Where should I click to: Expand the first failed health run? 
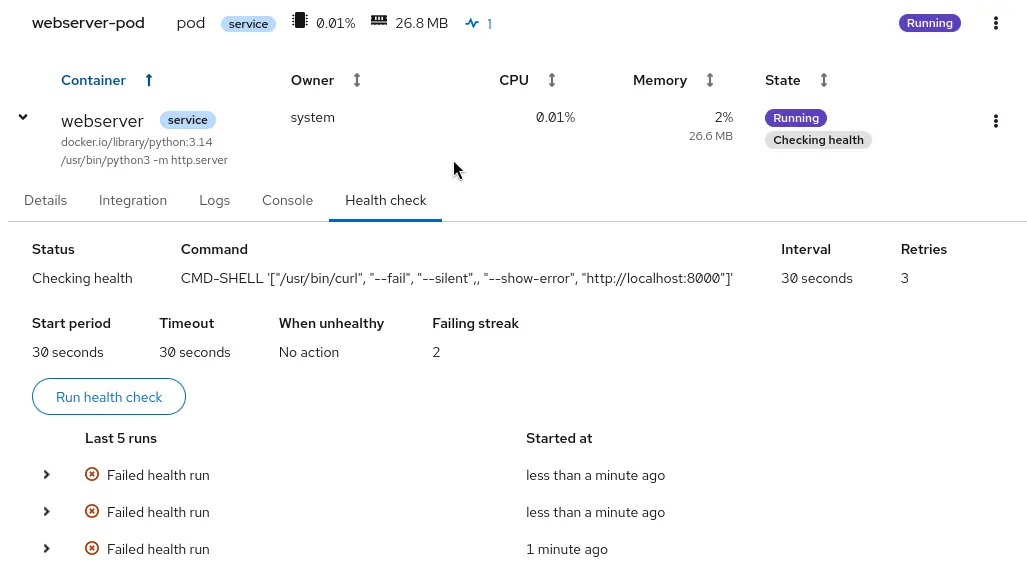point(46,475)
